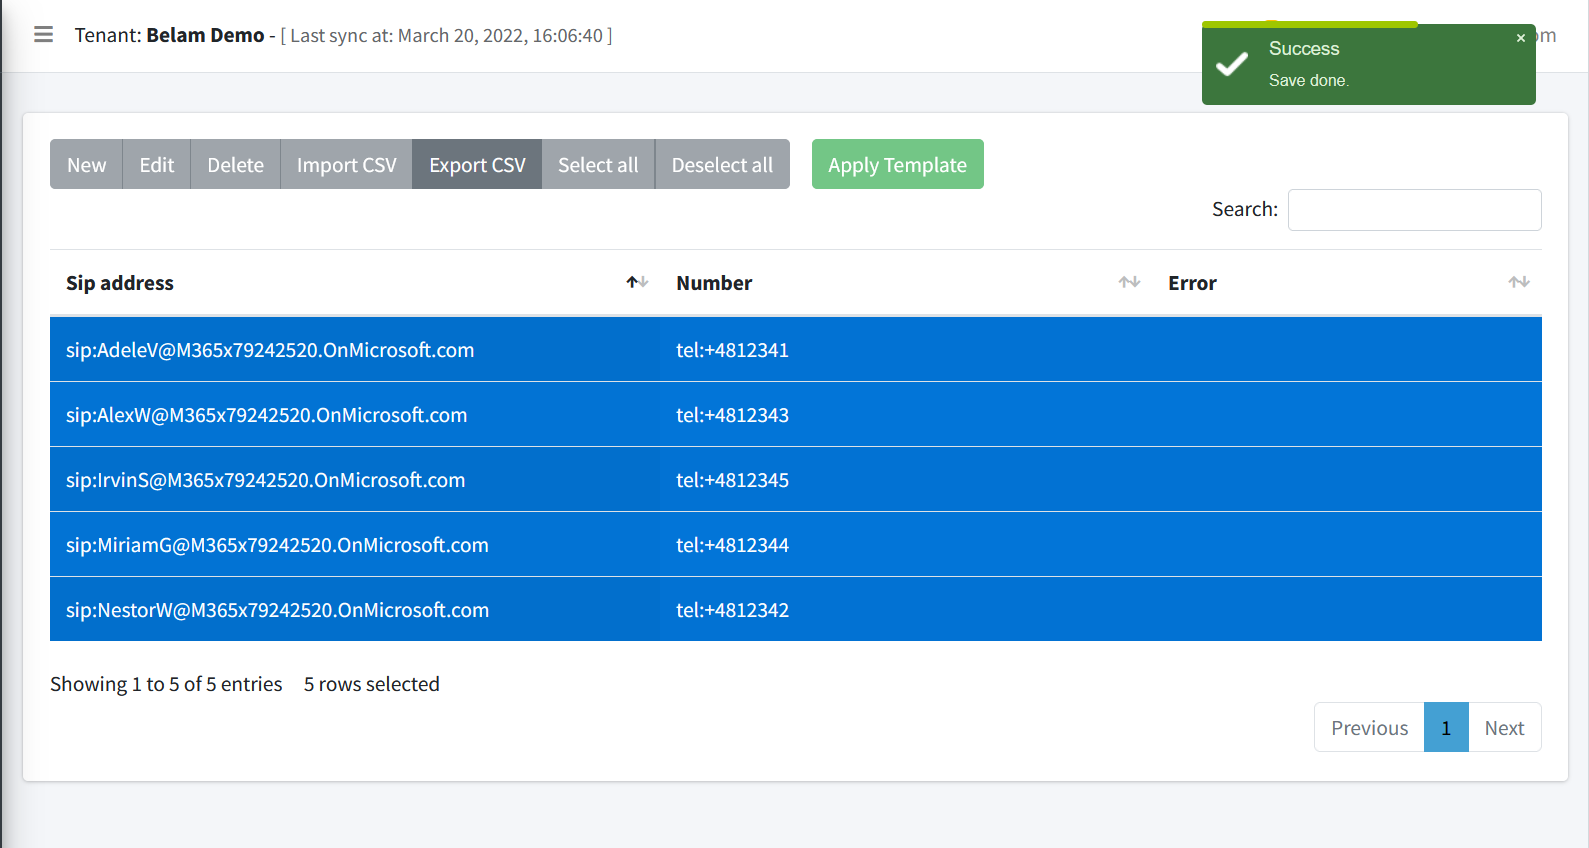This screenshot has height=848, width=1589.
Task: Delete the selected rows
Action: [x=235, y=165]
